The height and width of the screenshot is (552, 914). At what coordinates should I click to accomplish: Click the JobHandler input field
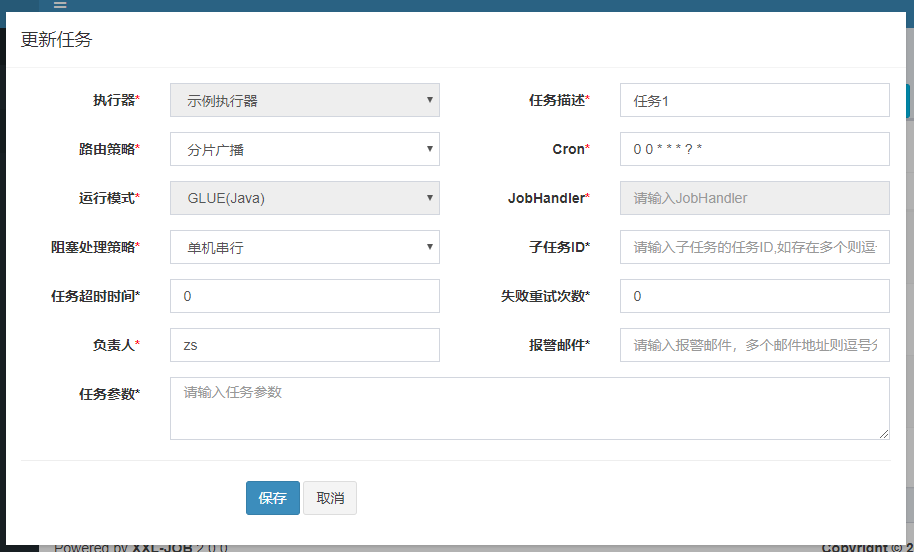tap(754, 198)
